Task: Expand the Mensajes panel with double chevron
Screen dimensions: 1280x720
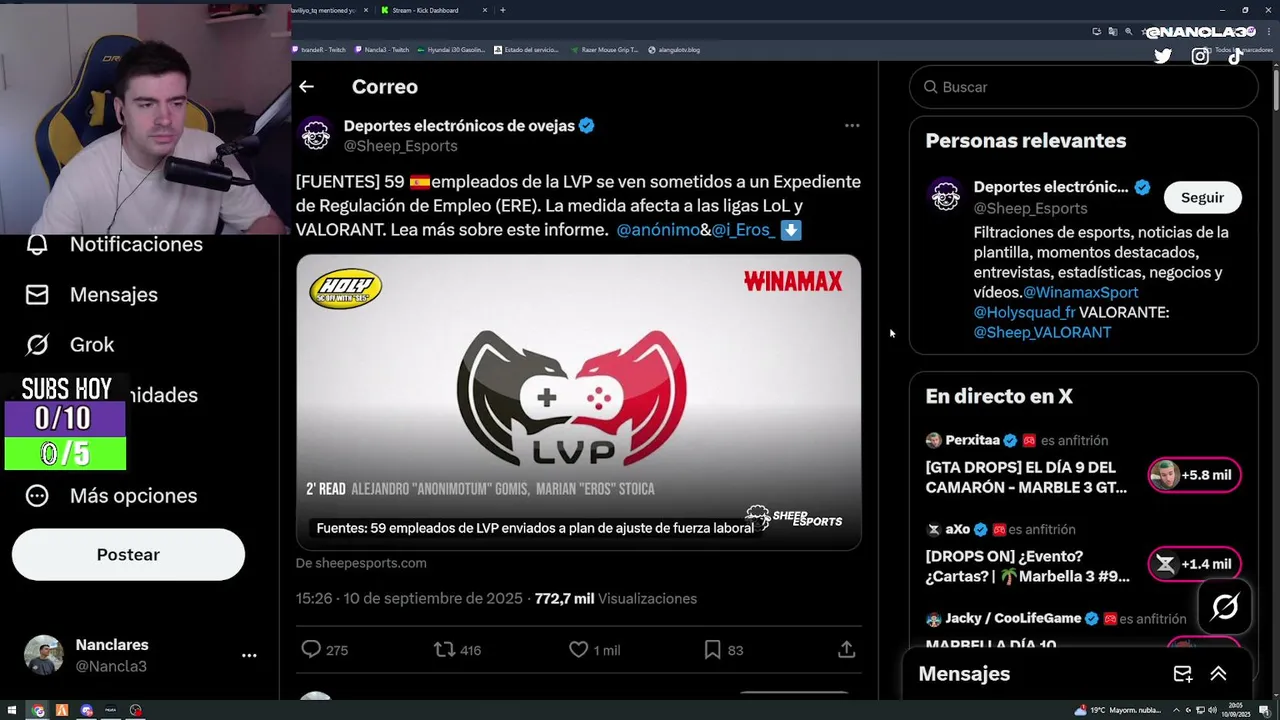Action: 1218,674
